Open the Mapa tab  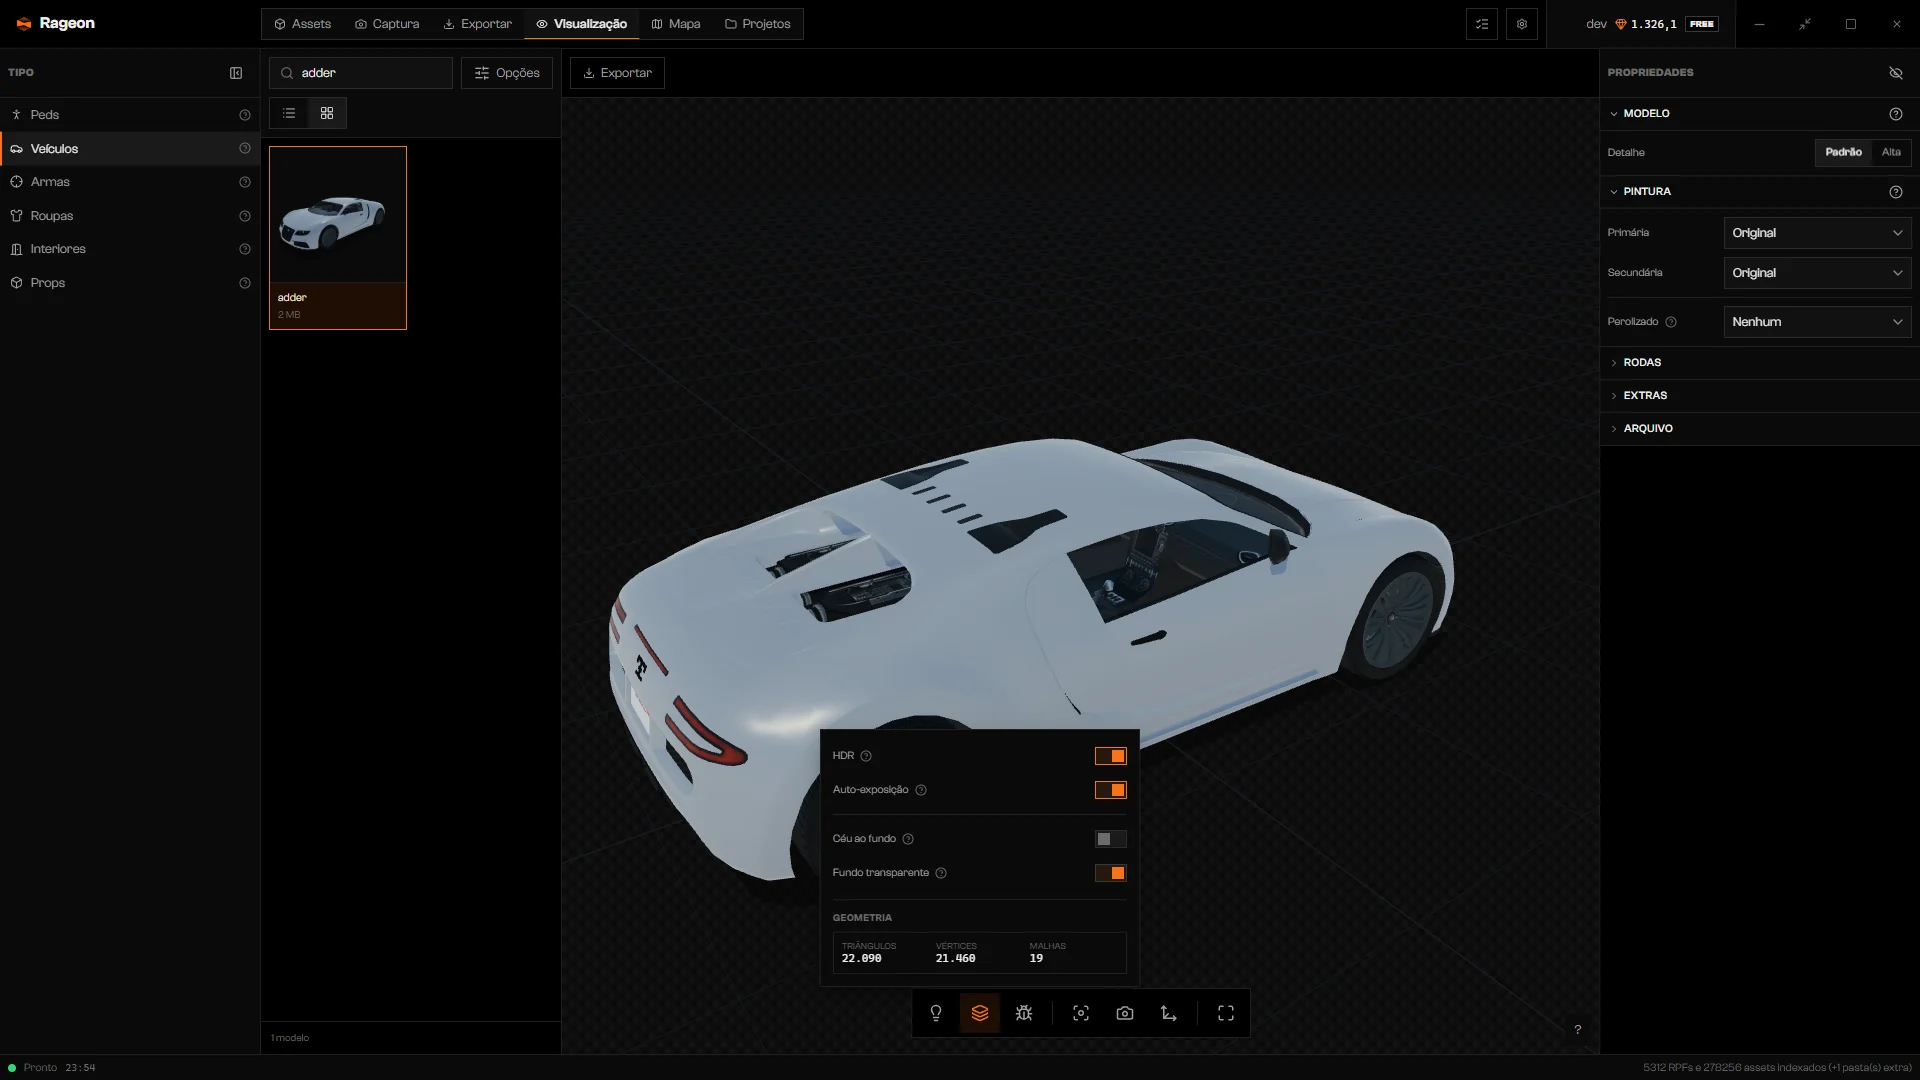(x=676, y=24)
